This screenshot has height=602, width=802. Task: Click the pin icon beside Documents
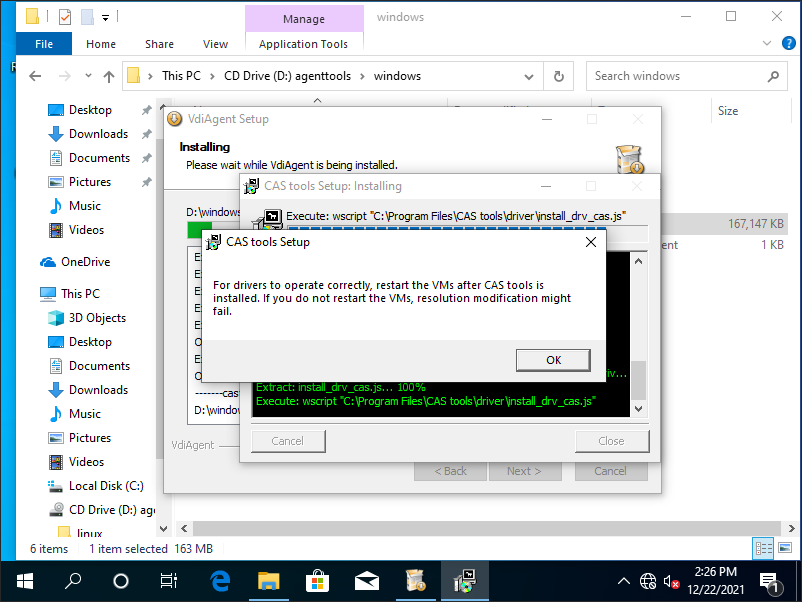click(x=147, y=158)
